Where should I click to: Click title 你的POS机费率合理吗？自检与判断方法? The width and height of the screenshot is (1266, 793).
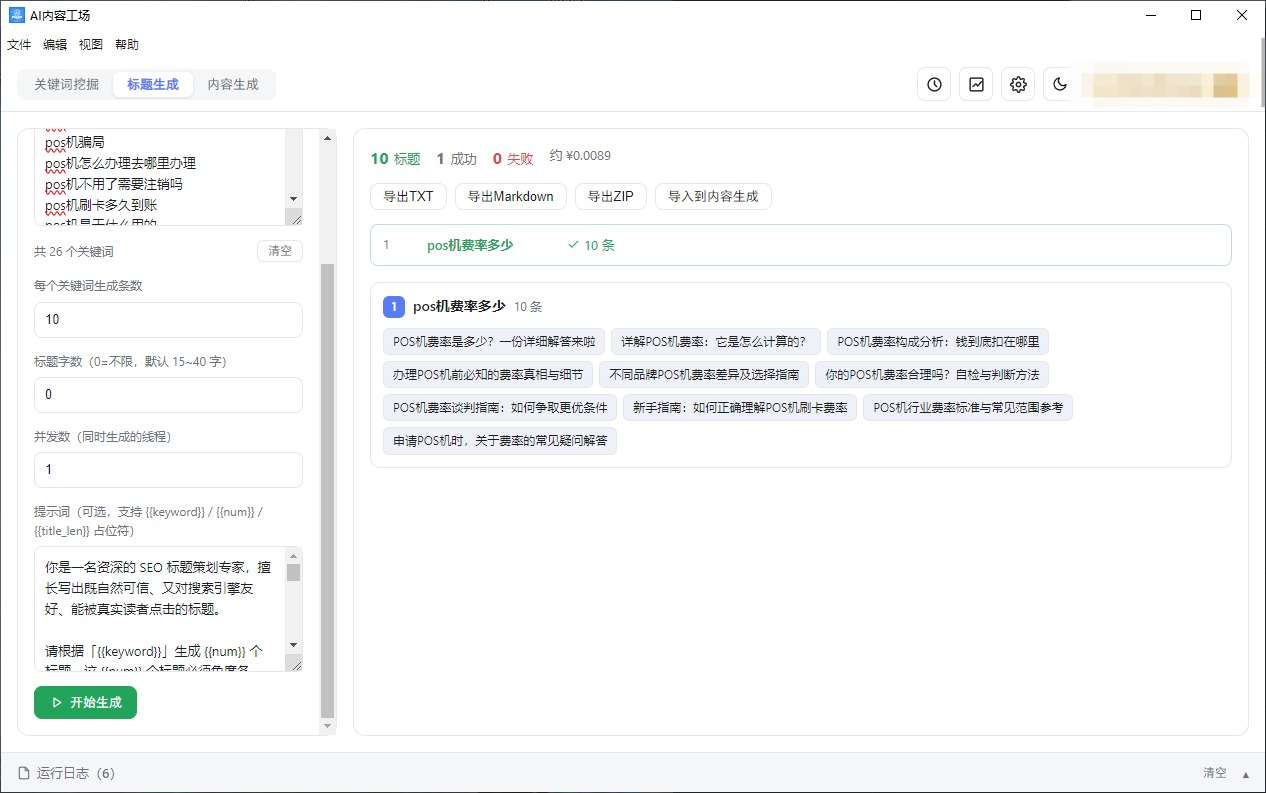click(932, 374)
